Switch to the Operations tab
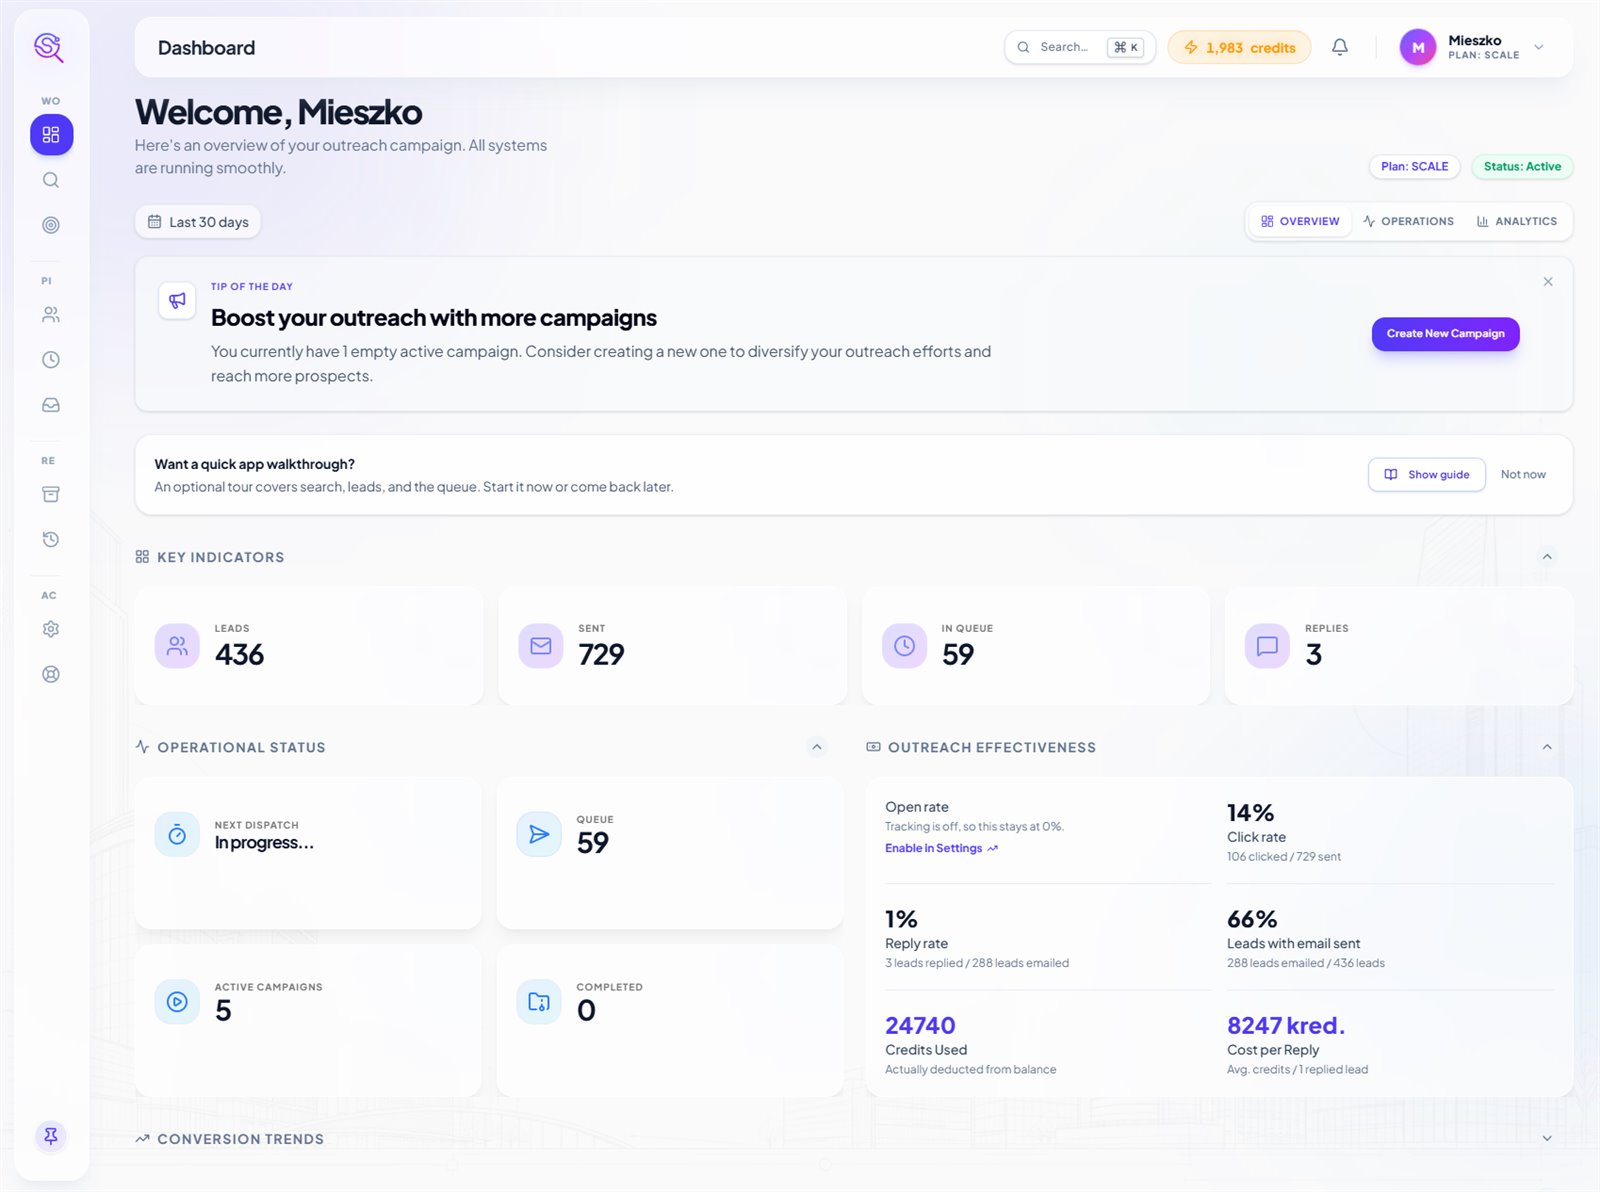This screenshot has width=1600, height=1192. coord(1408,221)
